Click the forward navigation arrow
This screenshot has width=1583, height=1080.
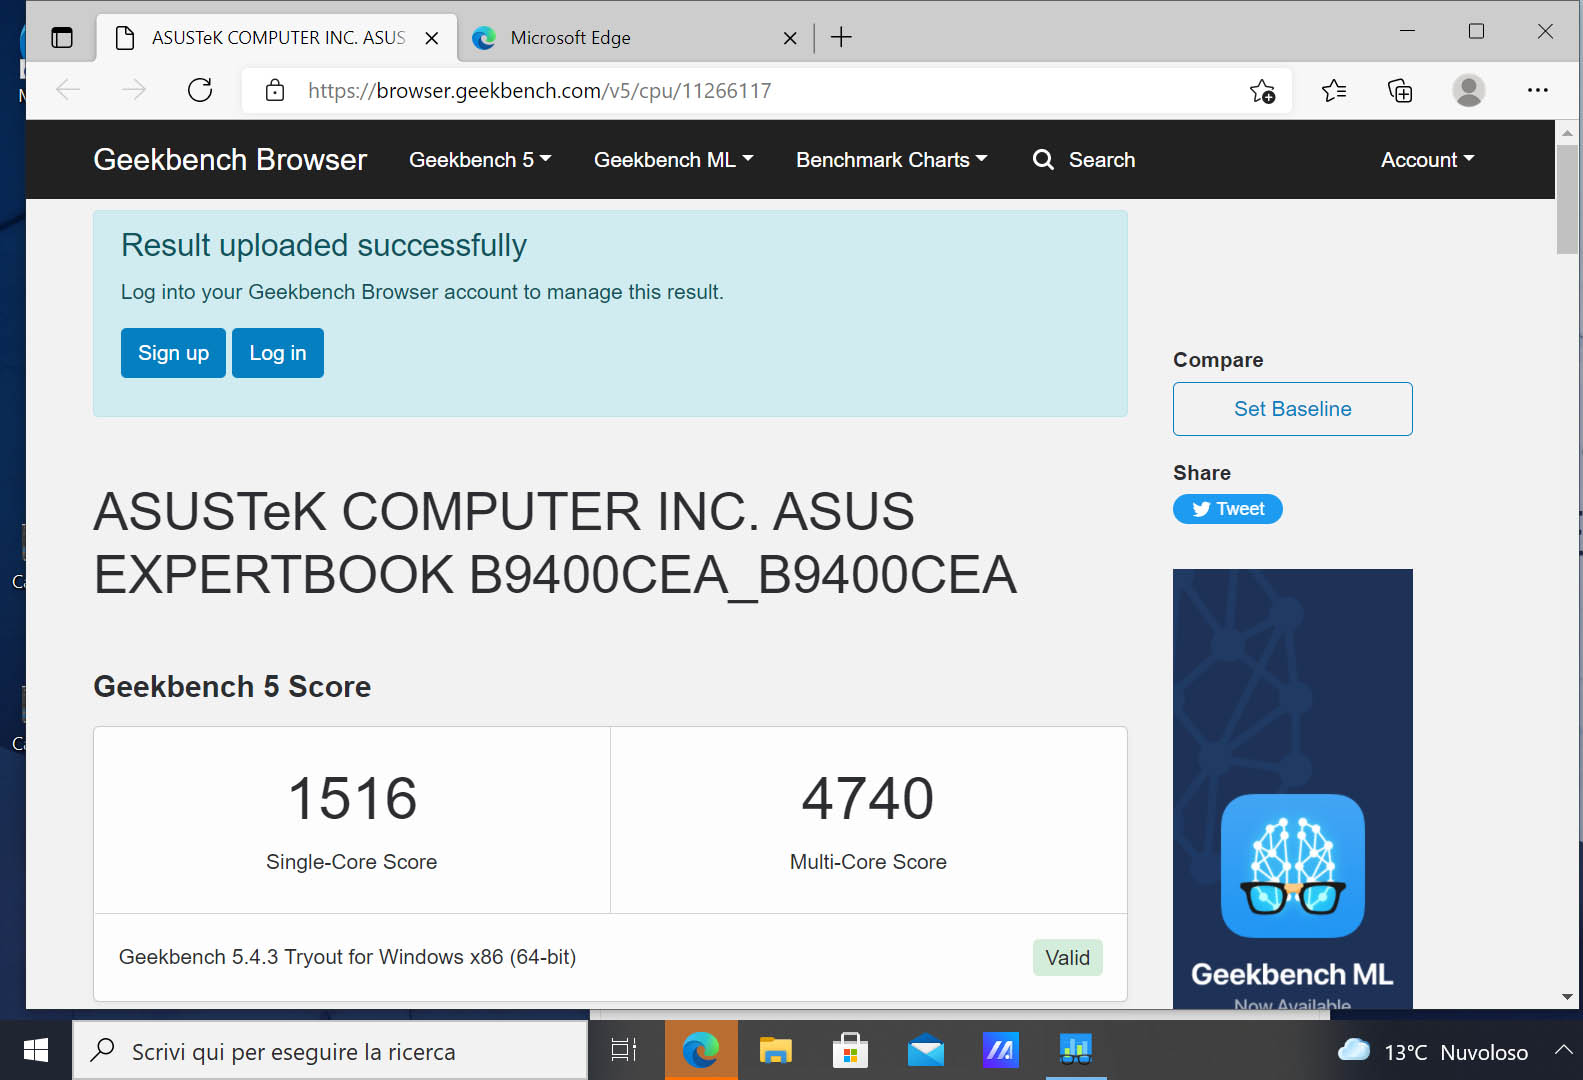pos(134,91)
